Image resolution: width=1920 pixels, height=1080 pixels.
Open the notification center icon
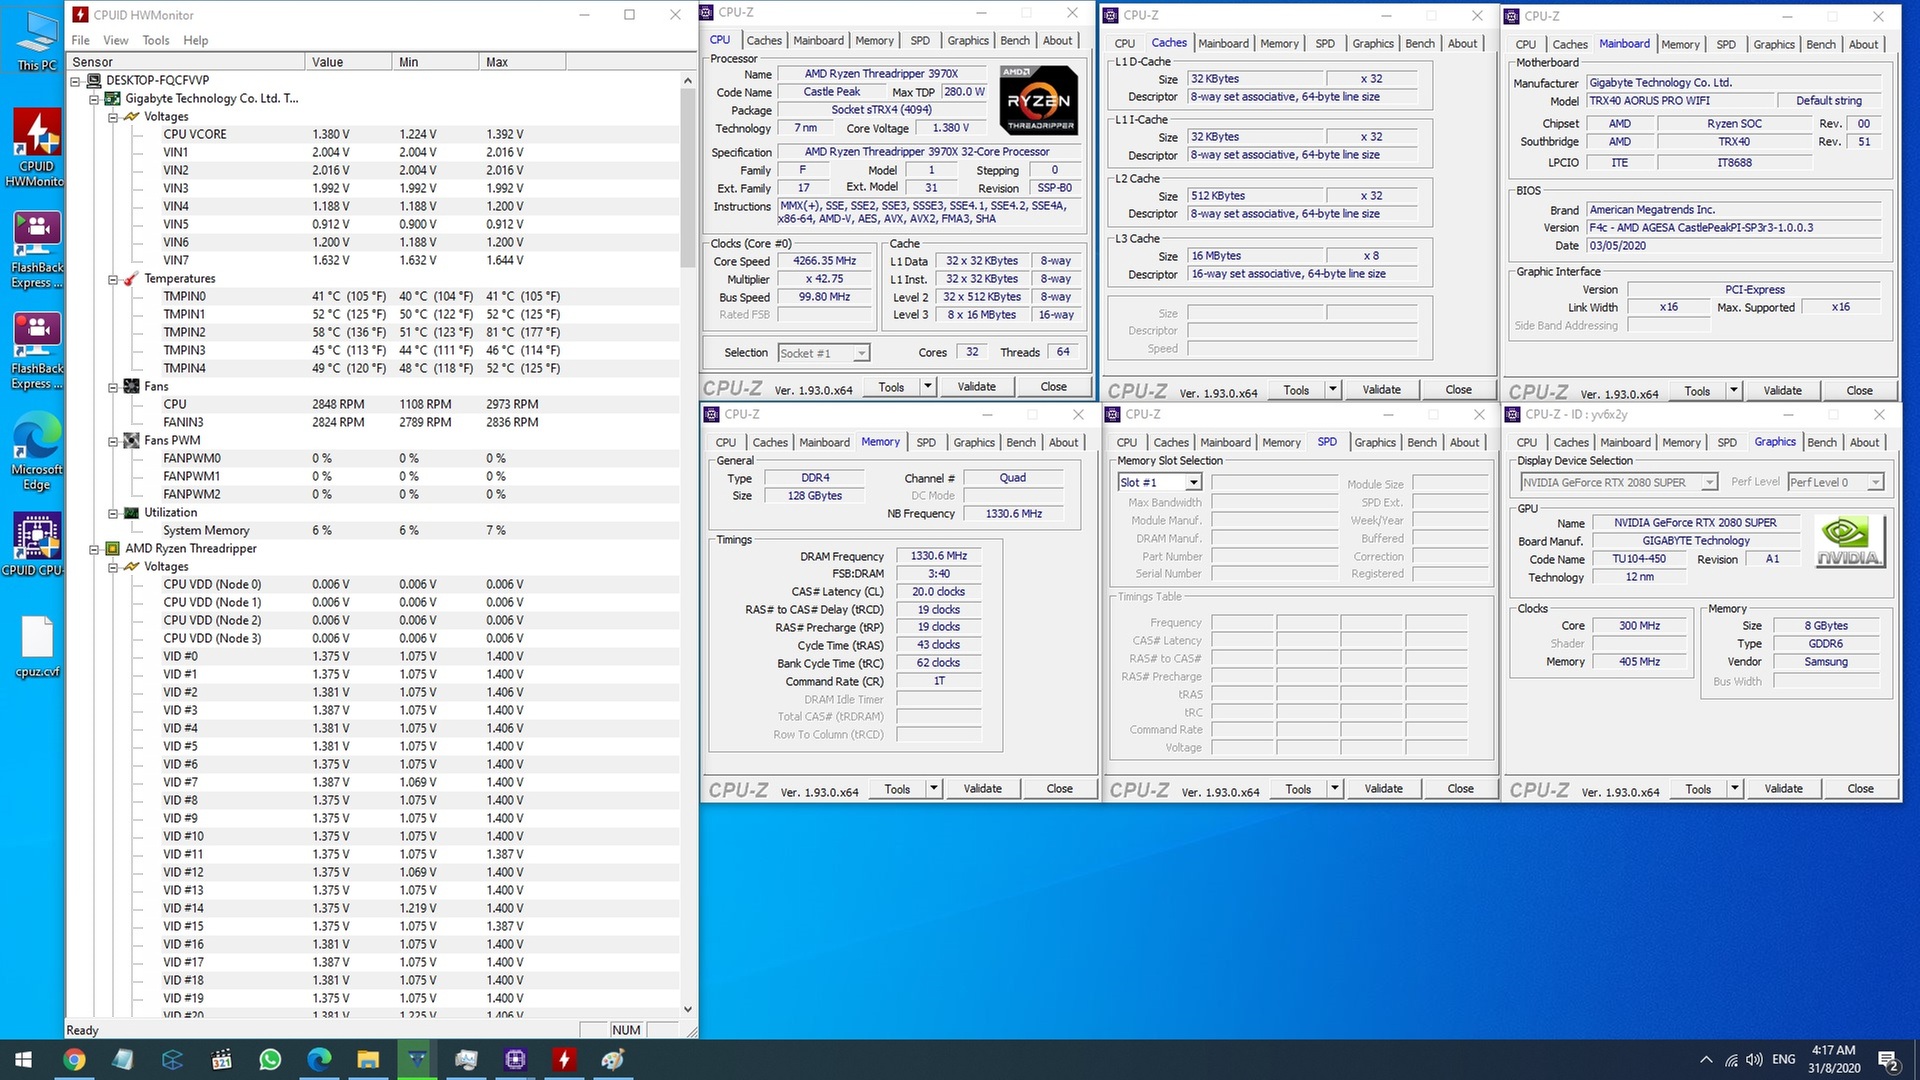tap(1888, 1060)
